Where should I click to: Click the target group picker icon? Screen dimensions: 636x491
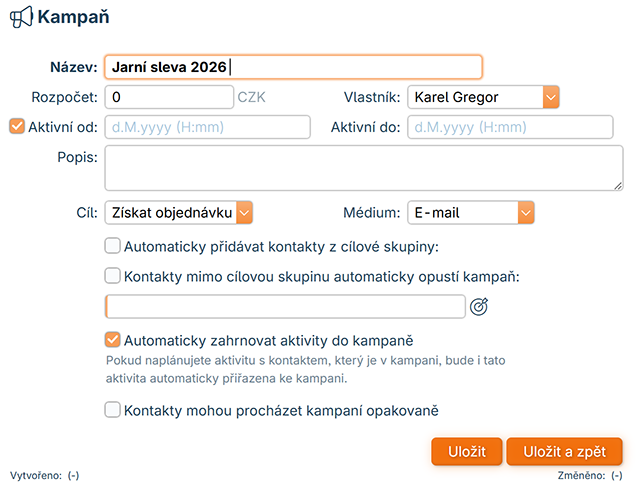coord(479,307)
